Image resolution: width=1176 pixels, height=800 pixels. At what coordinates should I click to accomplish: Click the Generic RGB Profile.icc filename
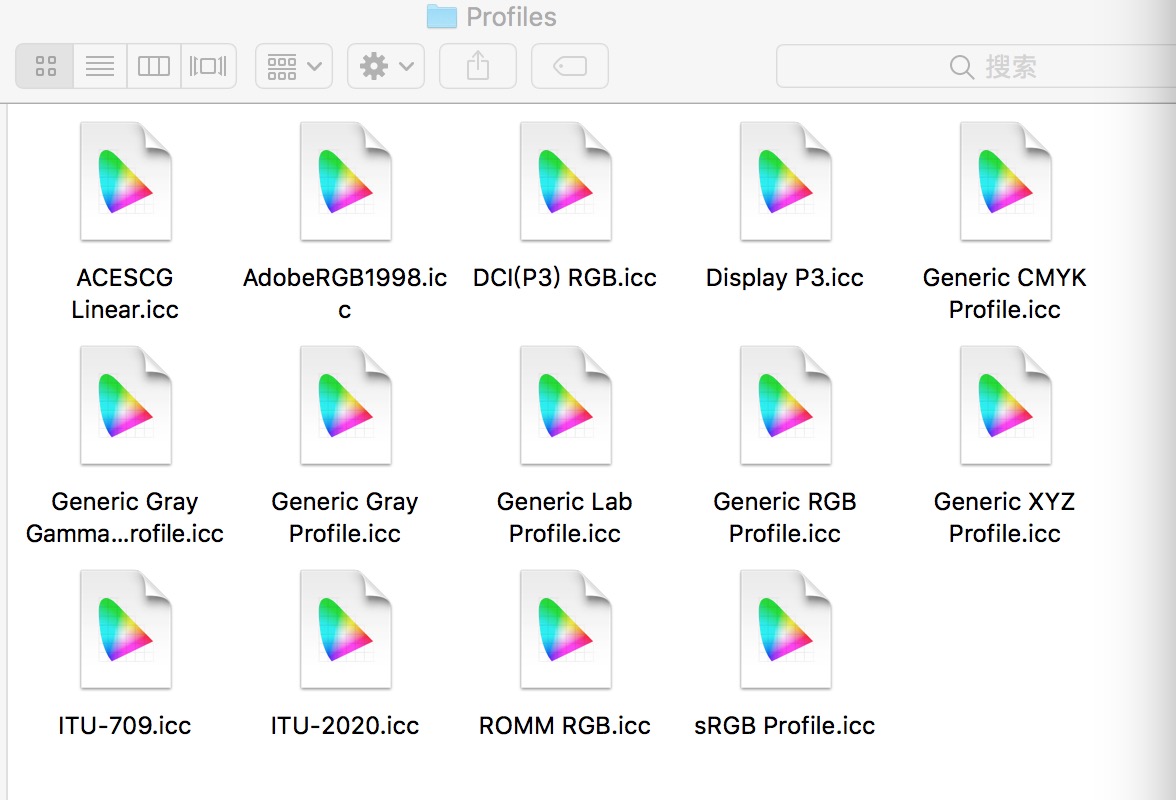click(x=785, y=517)
